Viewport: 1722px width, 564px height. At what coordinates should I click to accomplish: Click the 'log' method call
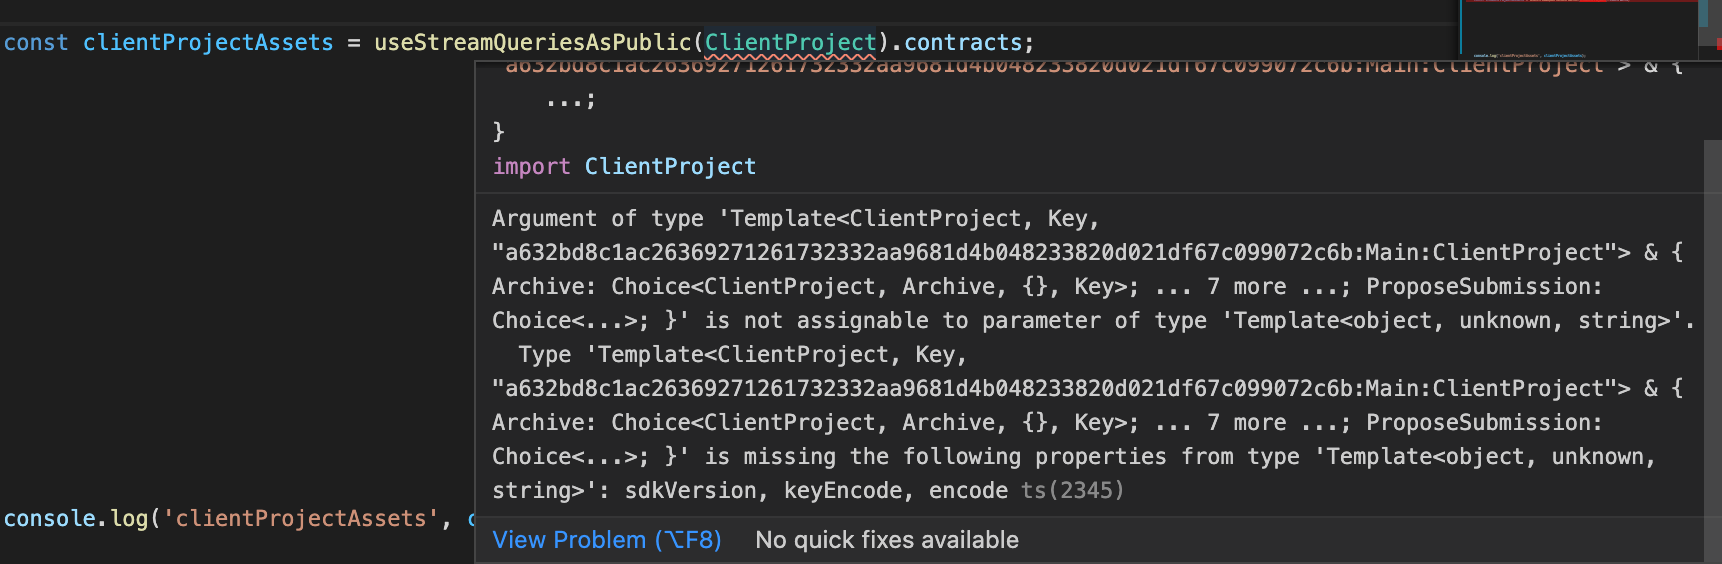(129, 519)
